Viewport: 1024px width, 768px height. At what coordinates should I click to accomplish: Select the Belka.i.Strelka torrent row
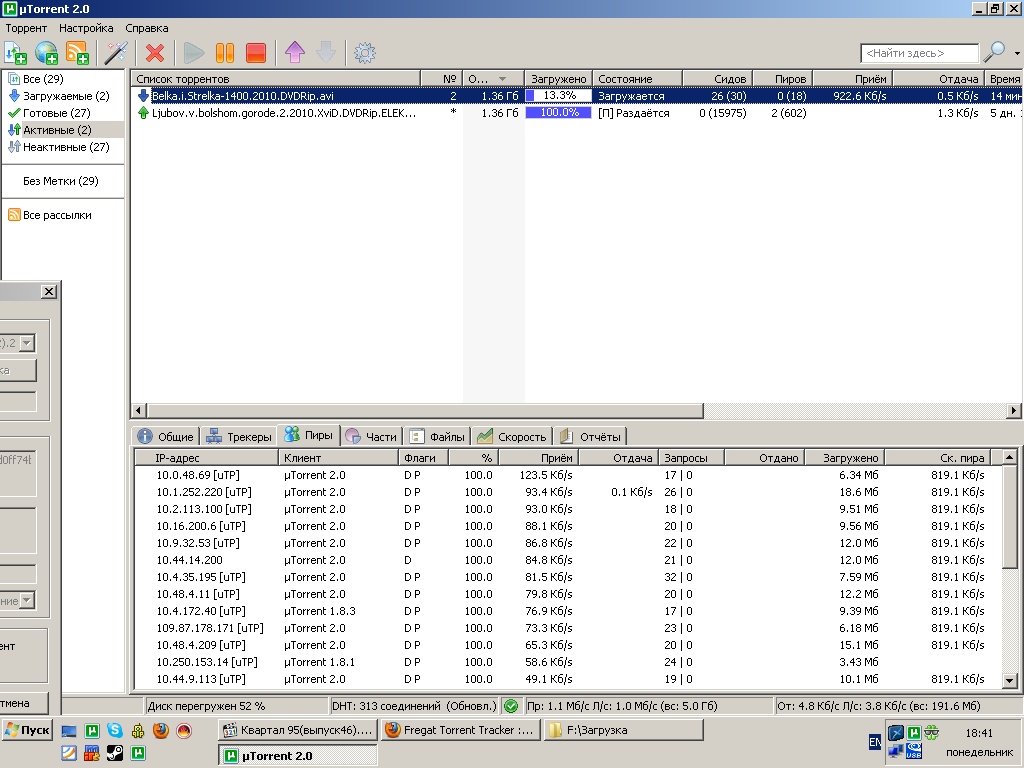(577, 96)
